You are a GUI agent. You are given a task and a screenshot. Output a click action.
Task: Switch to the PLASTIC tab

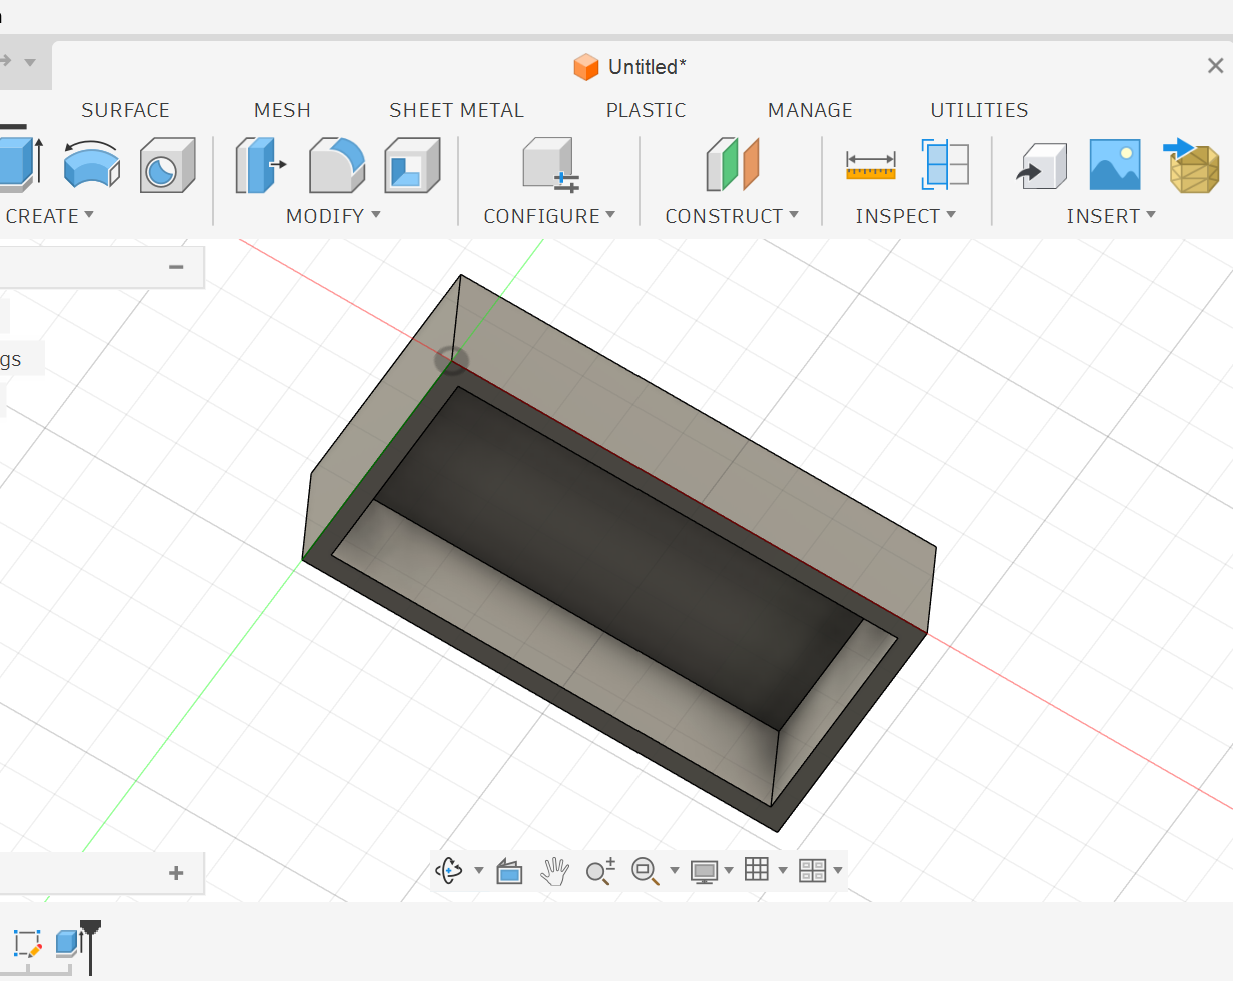point(646,110)
